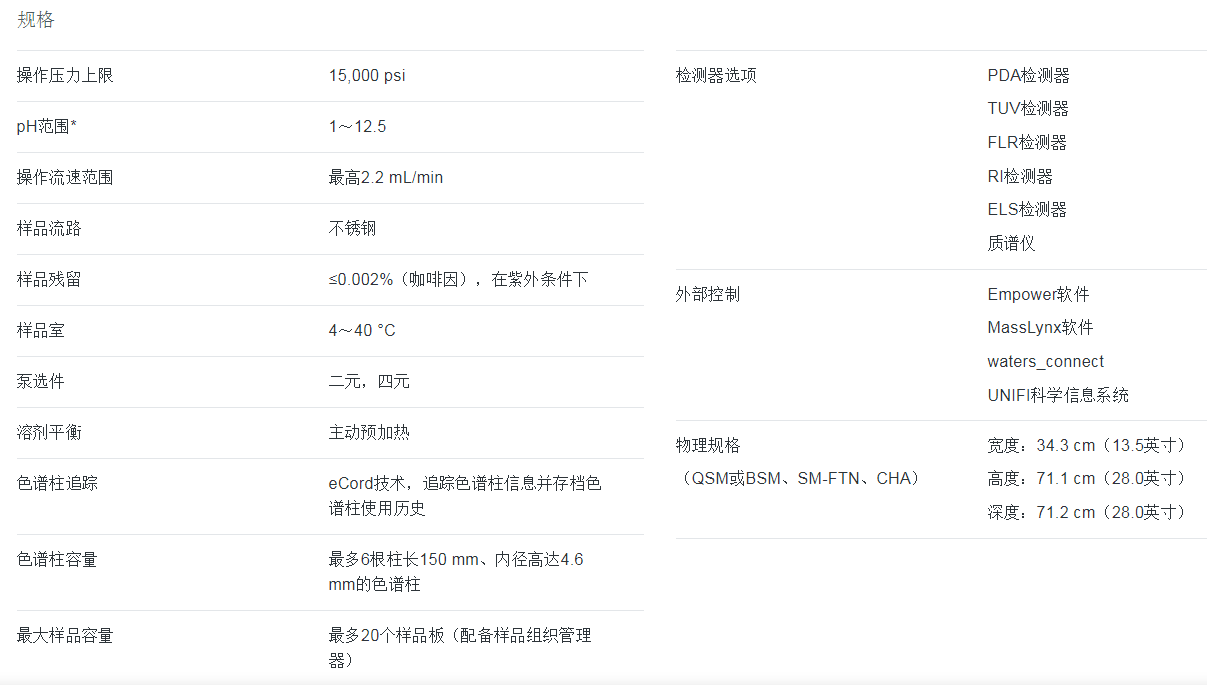Select the FLR检测器 entry
The width and height of the screenshot is (1207, 685).
[x=1027, y=143]
